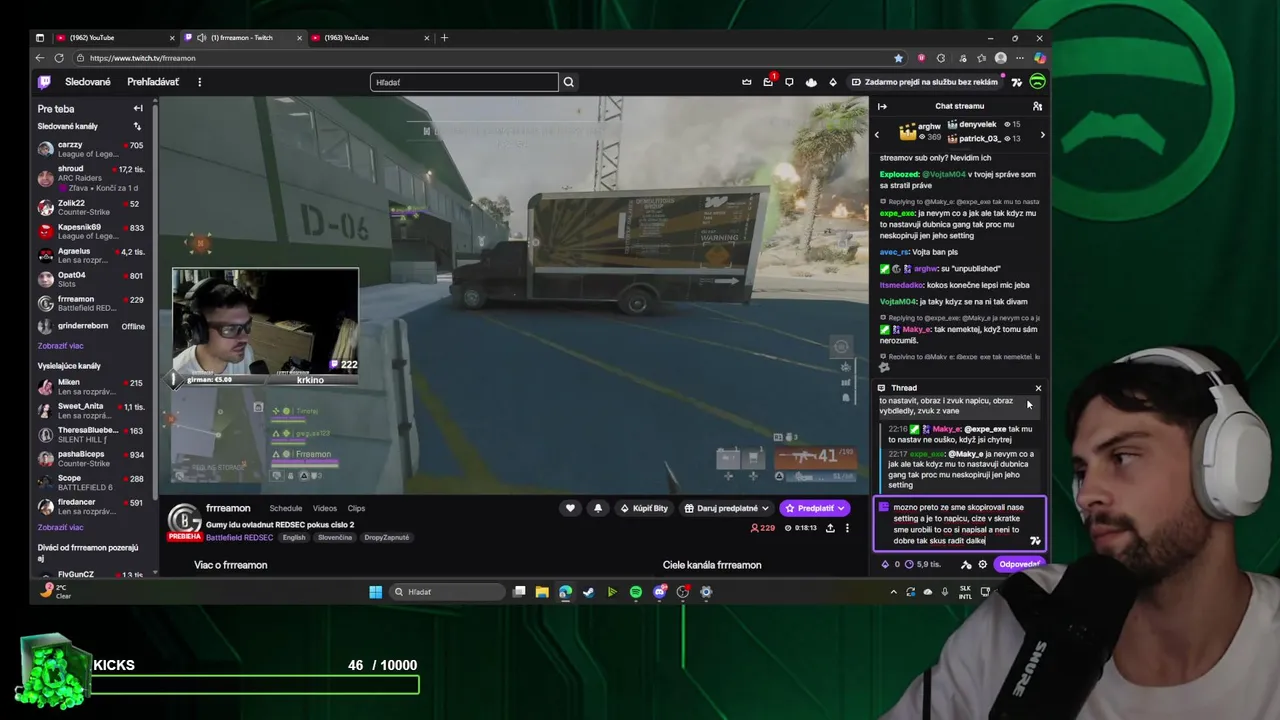Screen dimensions: 1280x720
Task: Open Spotify from taskbar
Action: click(x=636, y=592)
